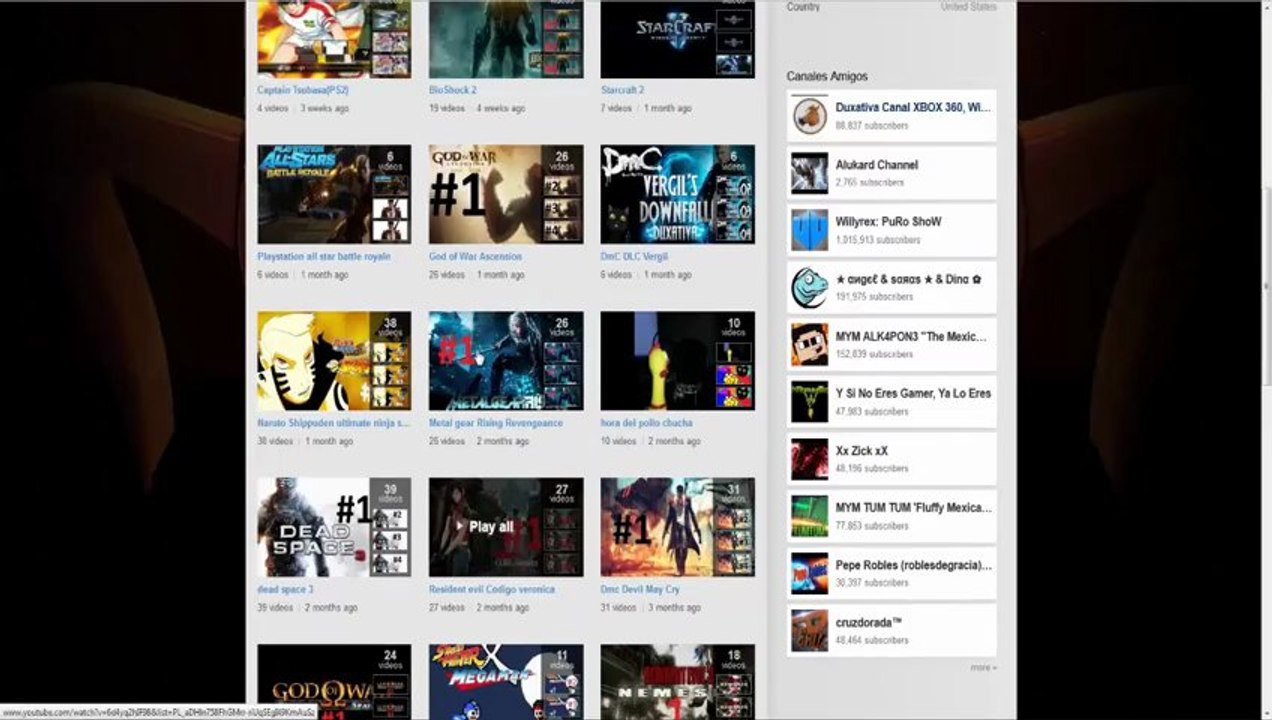Open Captain Tsubasa(PS2) playlist link
Viewport: 1272px width, 720px height.
303,90
